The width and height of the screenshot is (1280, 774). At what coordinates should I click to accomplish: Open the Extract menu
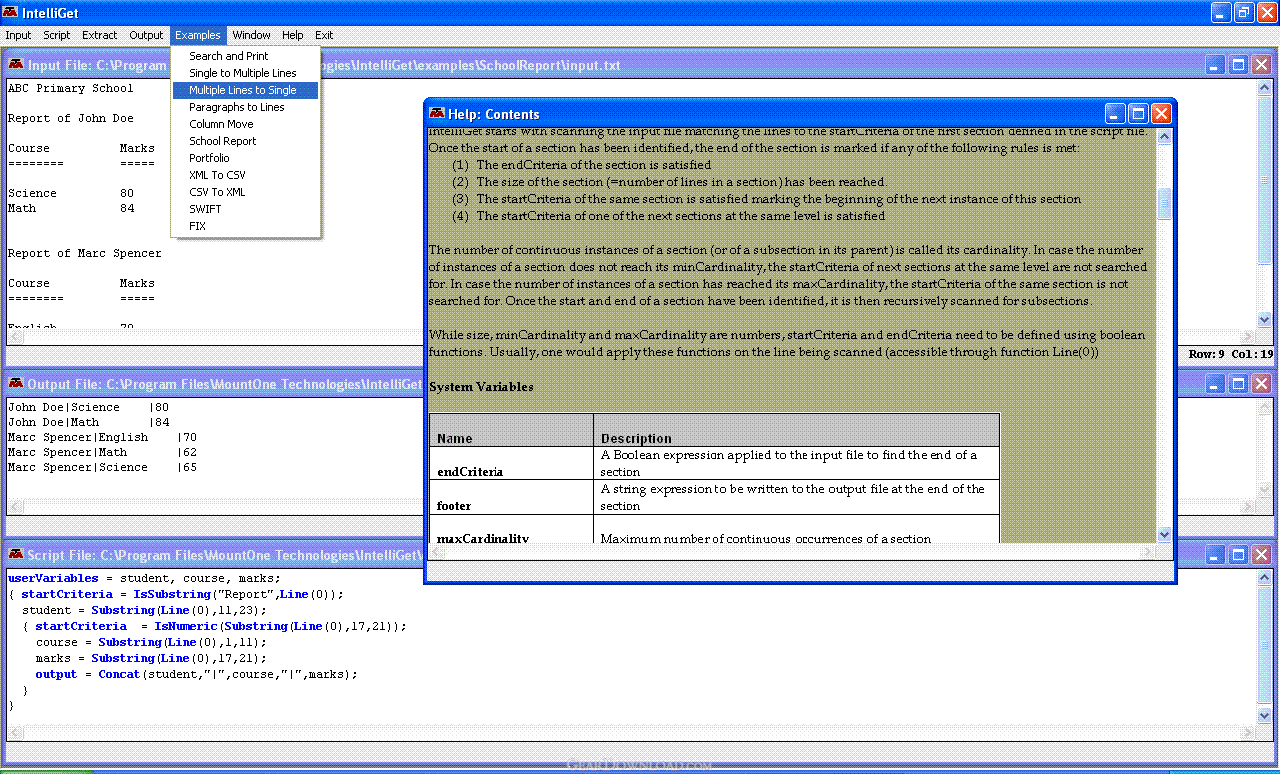pyautogui.click(x=100, y=35)
